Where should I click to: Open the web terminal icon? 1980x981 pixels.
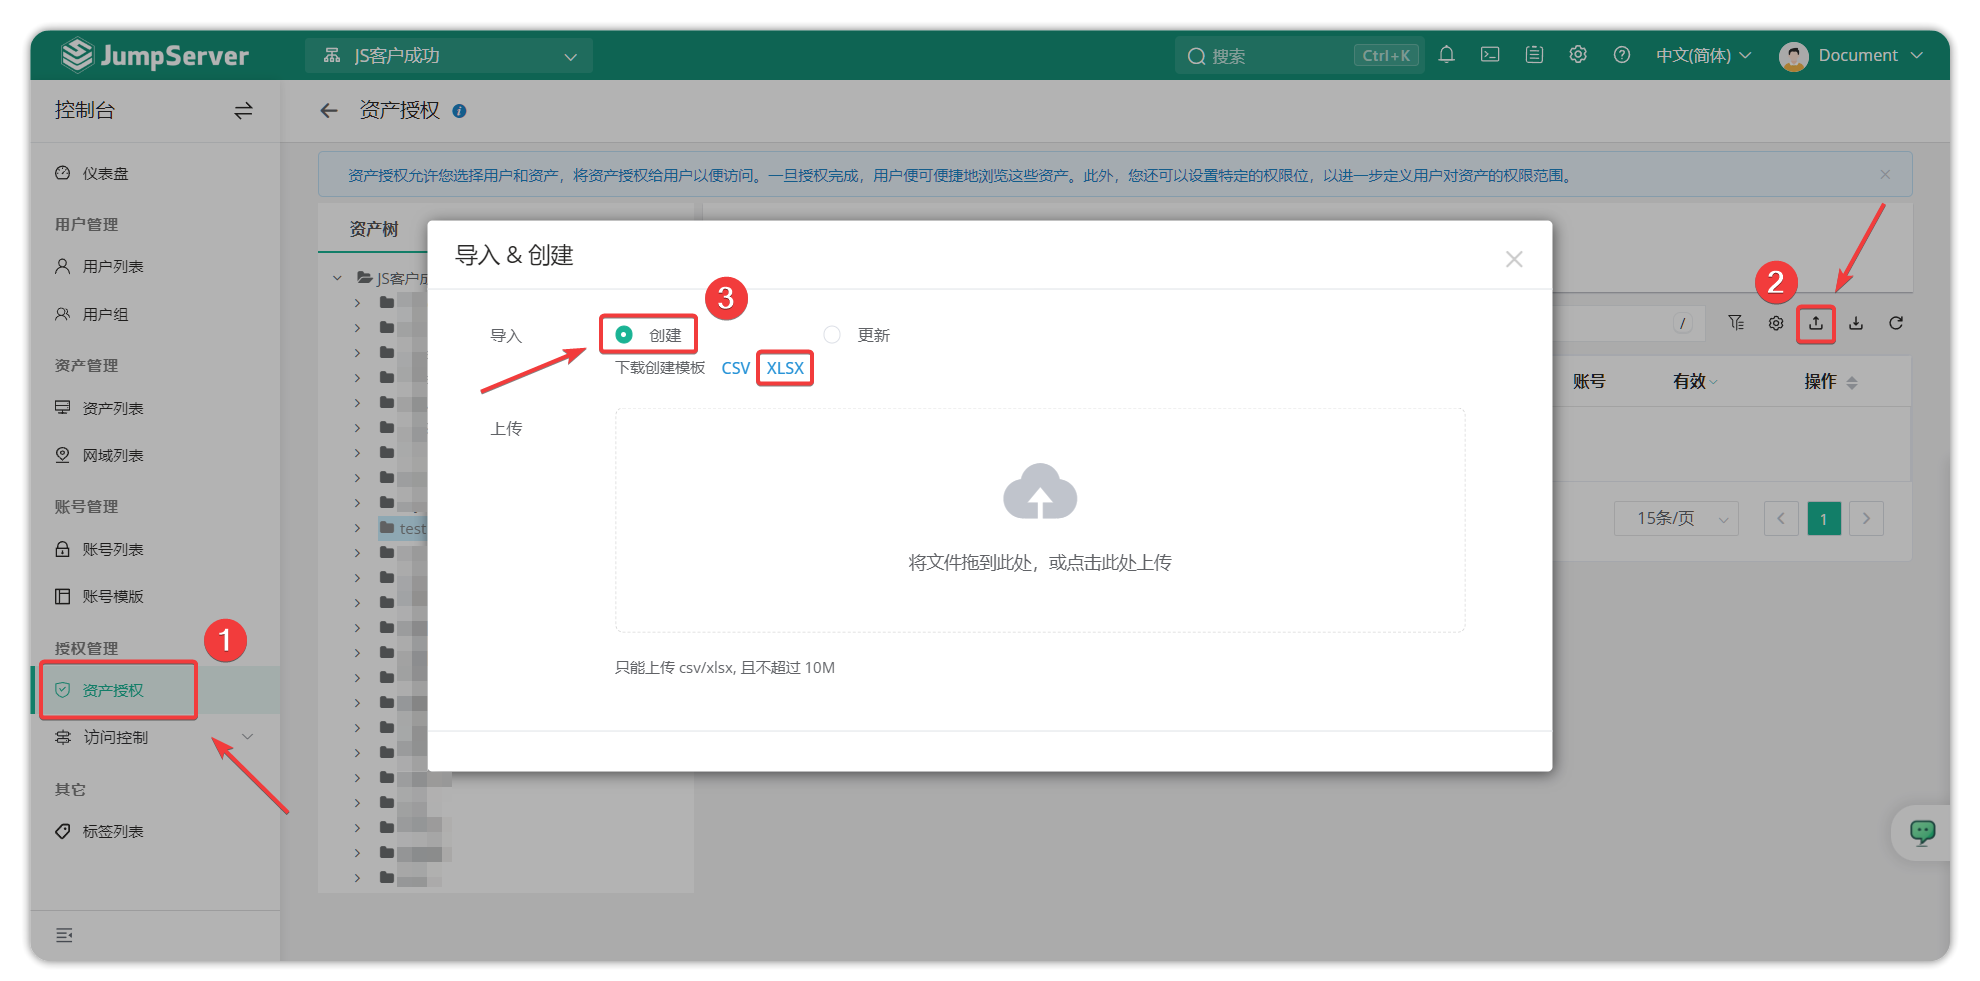pyautogui.click(x=1490, y=55)
